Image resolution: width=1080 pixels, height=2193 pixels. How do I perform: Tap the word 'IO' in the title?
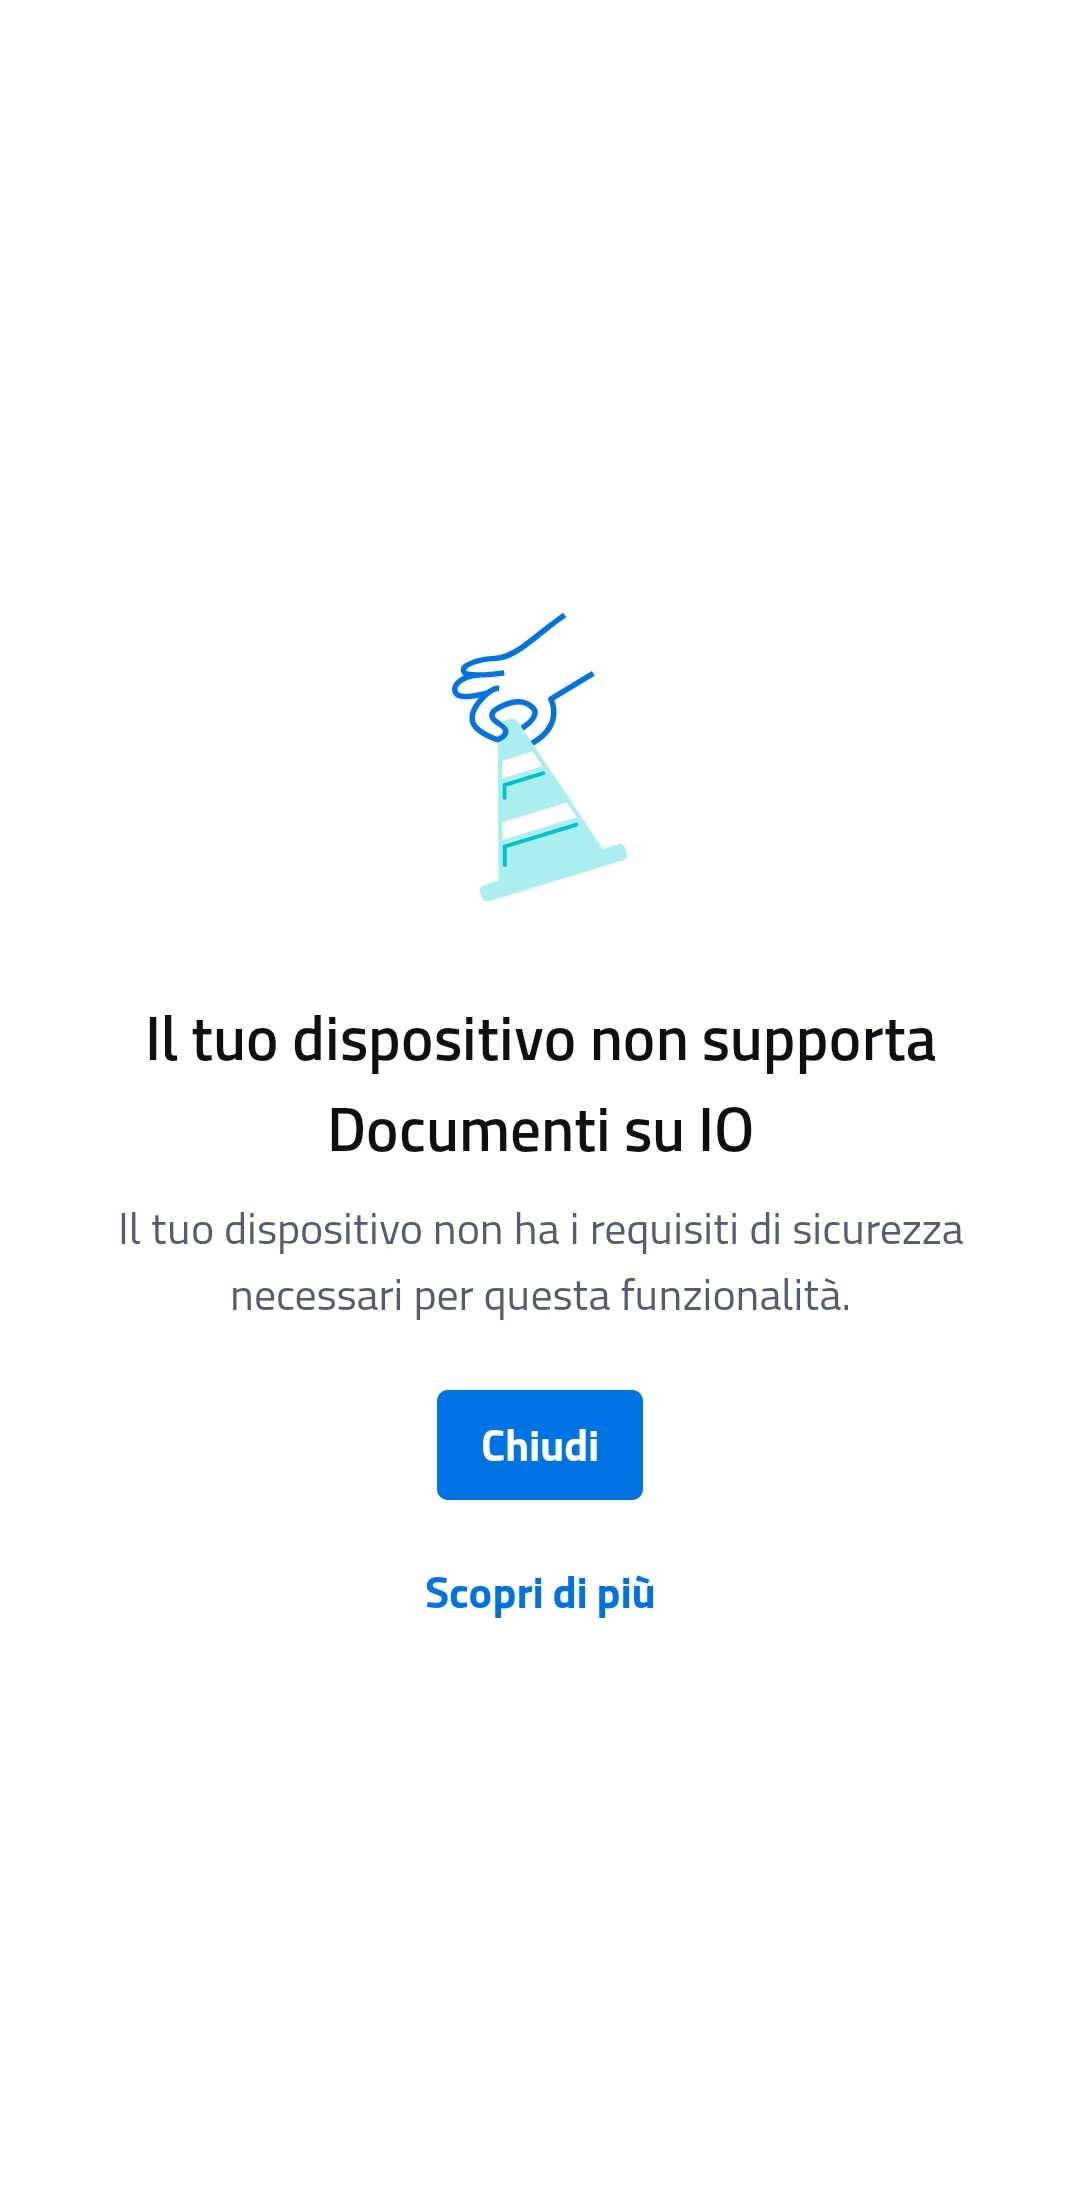click(x=726, y=1131)
